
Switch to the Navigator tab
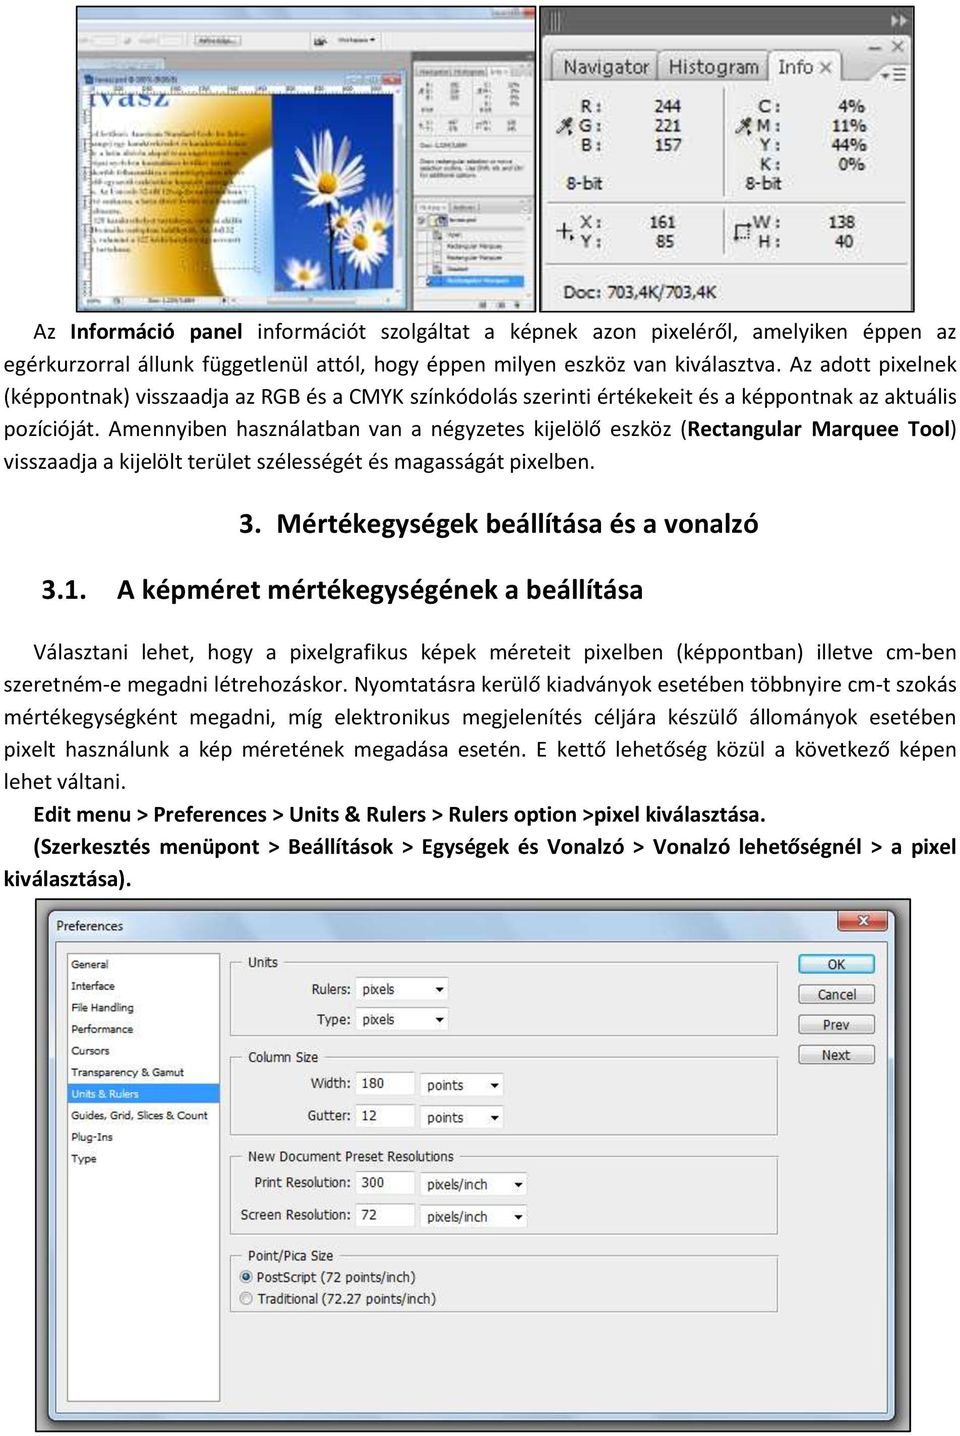point(605,67)
